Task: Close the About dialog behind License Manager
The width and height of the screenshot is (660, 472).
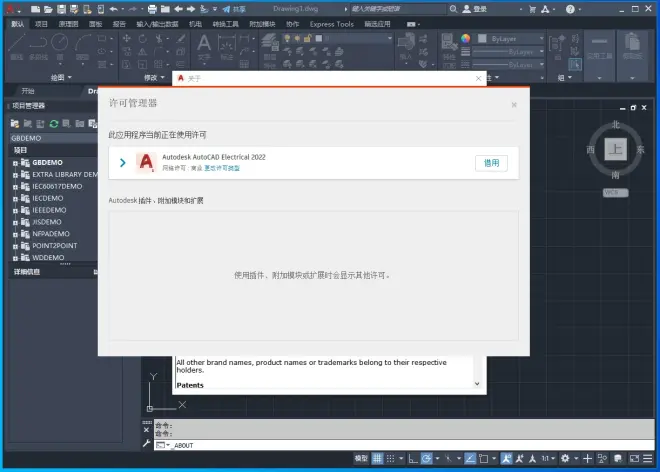Action: (x=478, y=78)
